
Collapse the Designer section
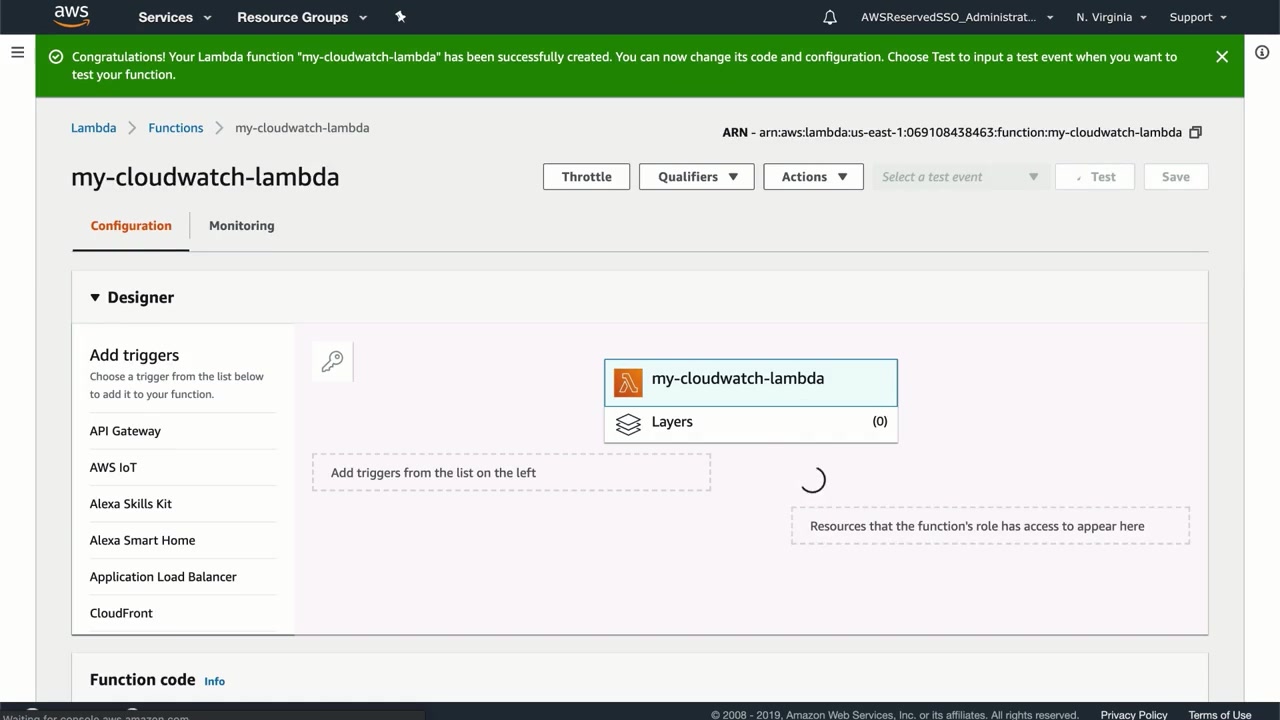pos(95,297)
